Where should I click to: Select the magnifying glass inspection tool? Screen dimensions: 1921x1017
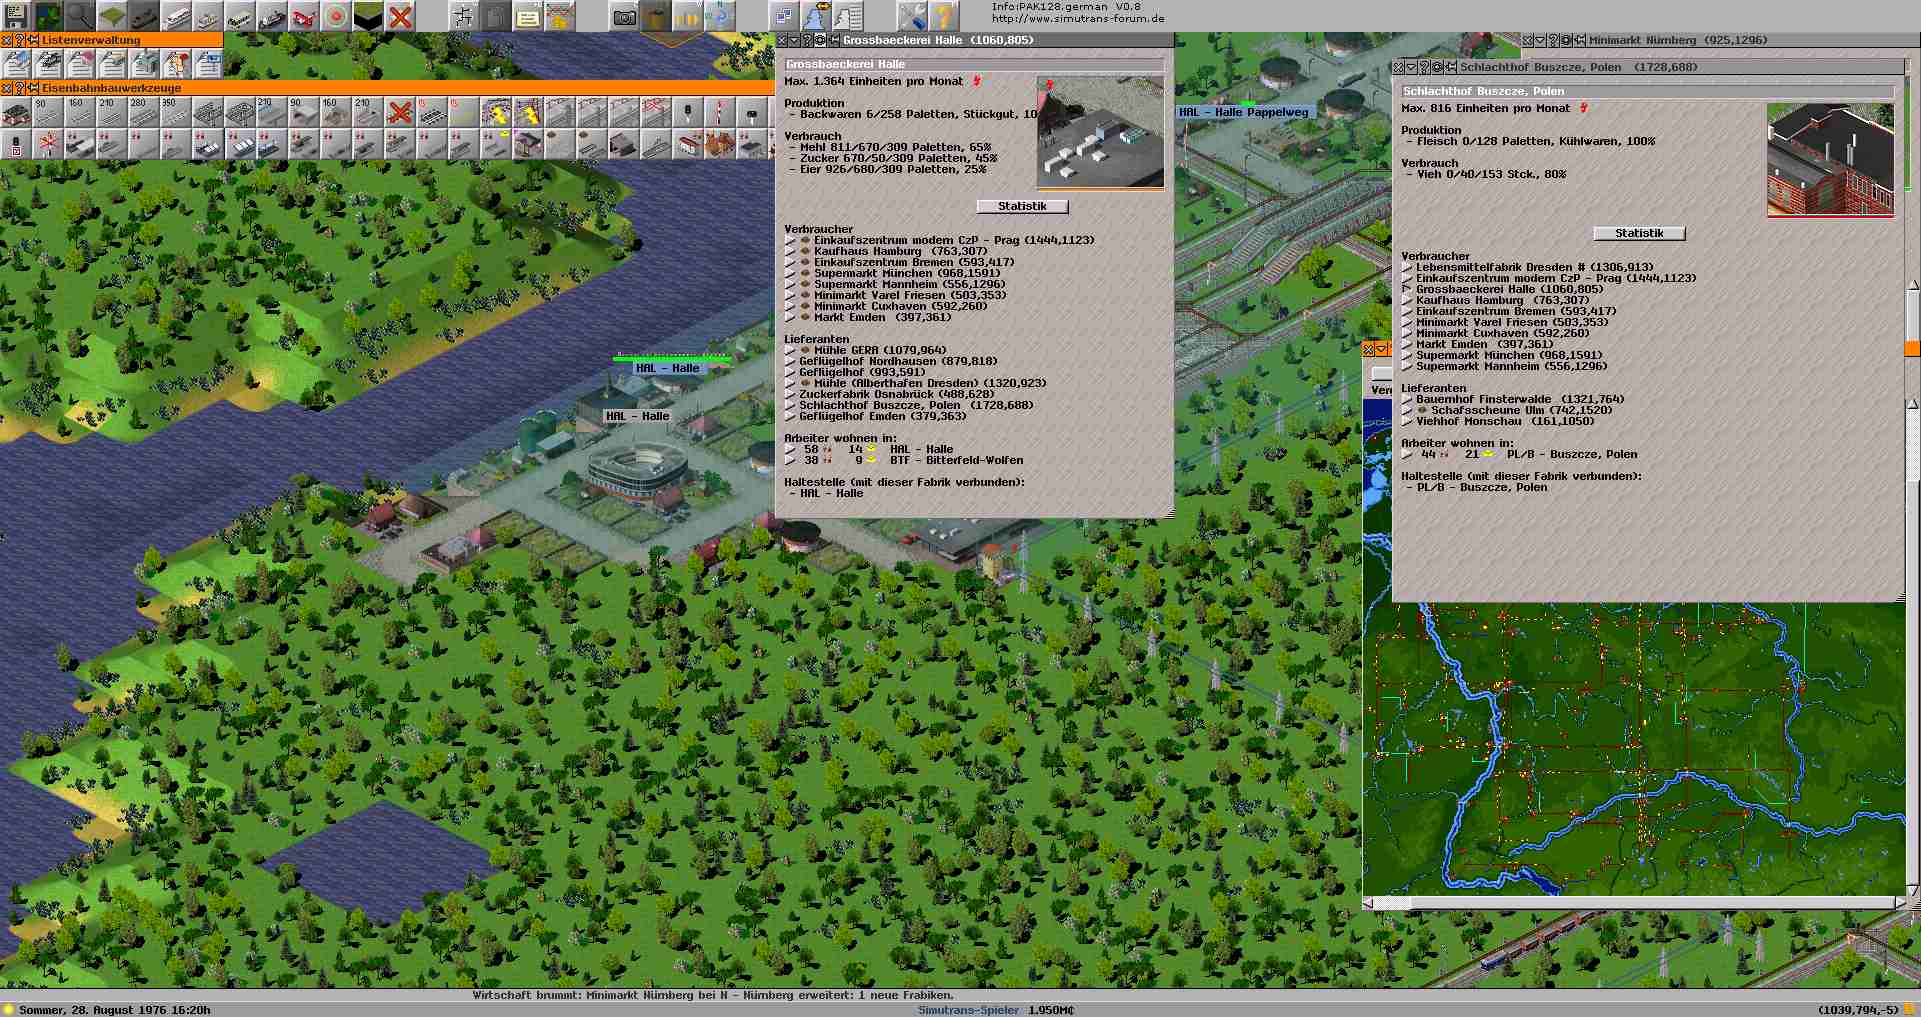(80, 16)
